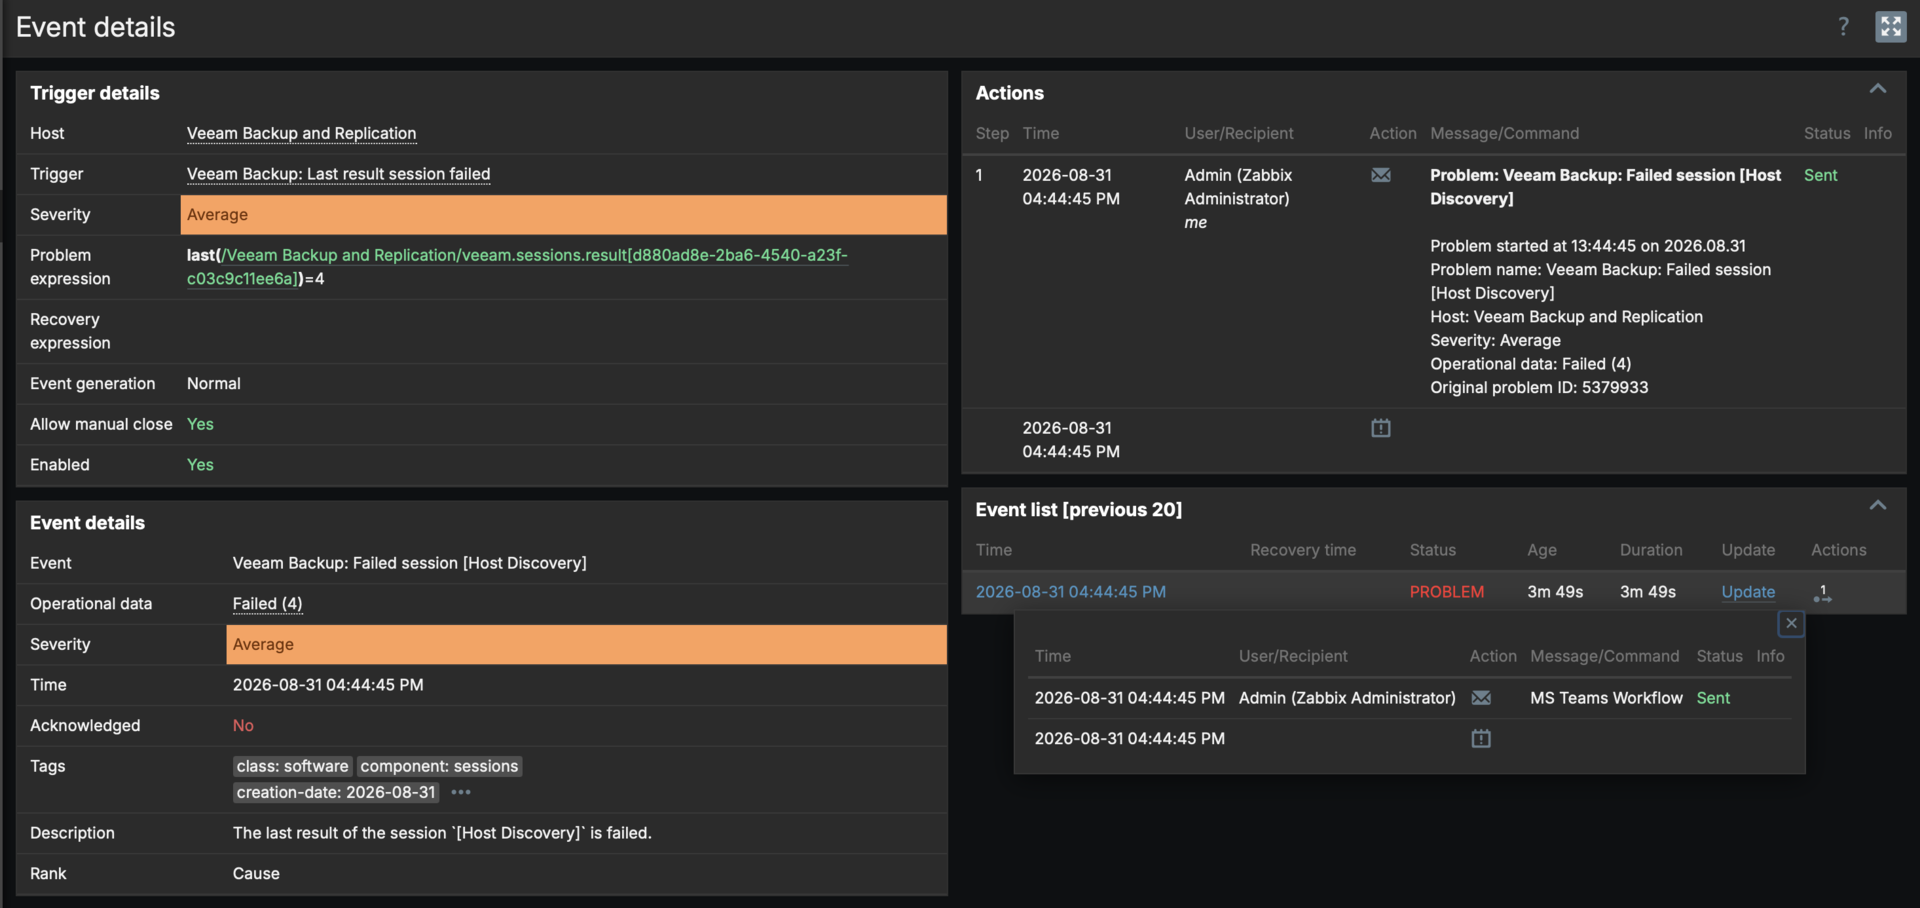Click the 'Problem started at 13:44:45' line
Image resolution: width=1920 pixels, height=908 pixels.
(1587, 246)
